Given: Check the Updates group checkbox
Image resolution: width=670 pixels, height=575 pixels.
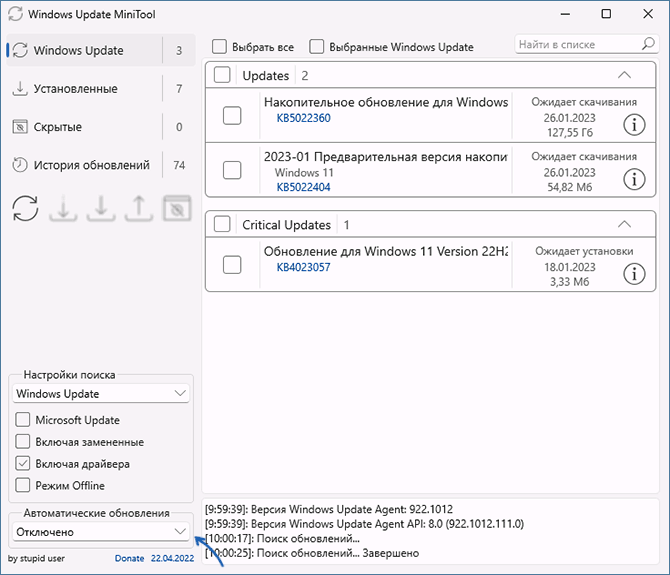Looking at the screenshot, I should click(x=222, y=75).
